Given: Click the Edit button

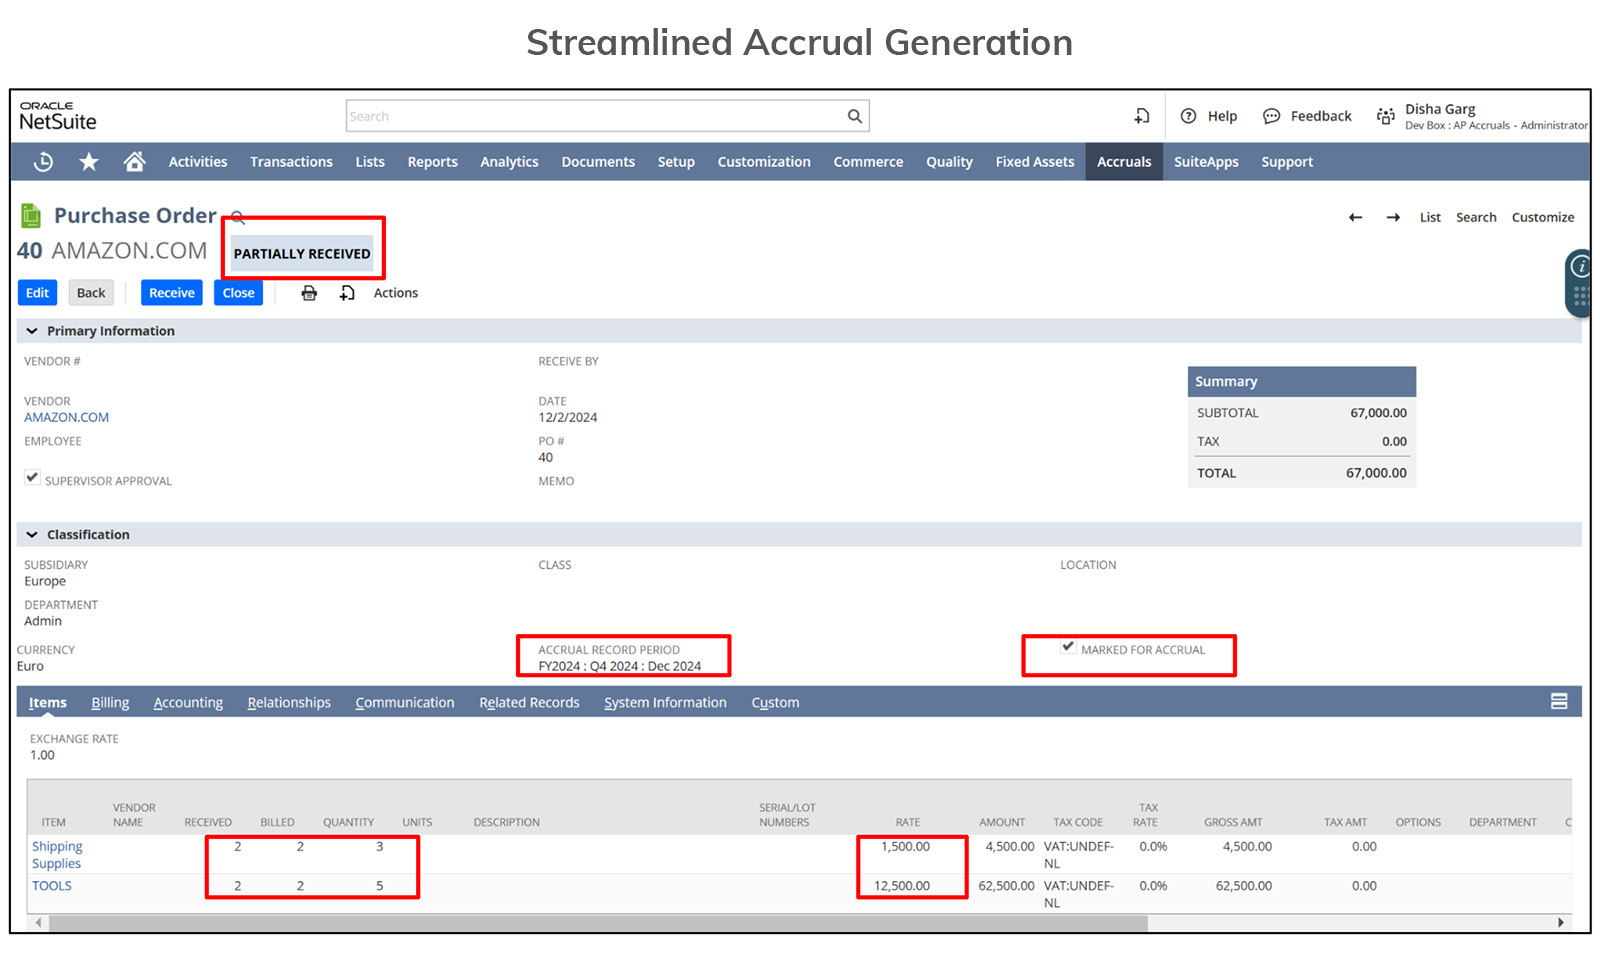Looking at the screenshot, I should coord(37,293).
